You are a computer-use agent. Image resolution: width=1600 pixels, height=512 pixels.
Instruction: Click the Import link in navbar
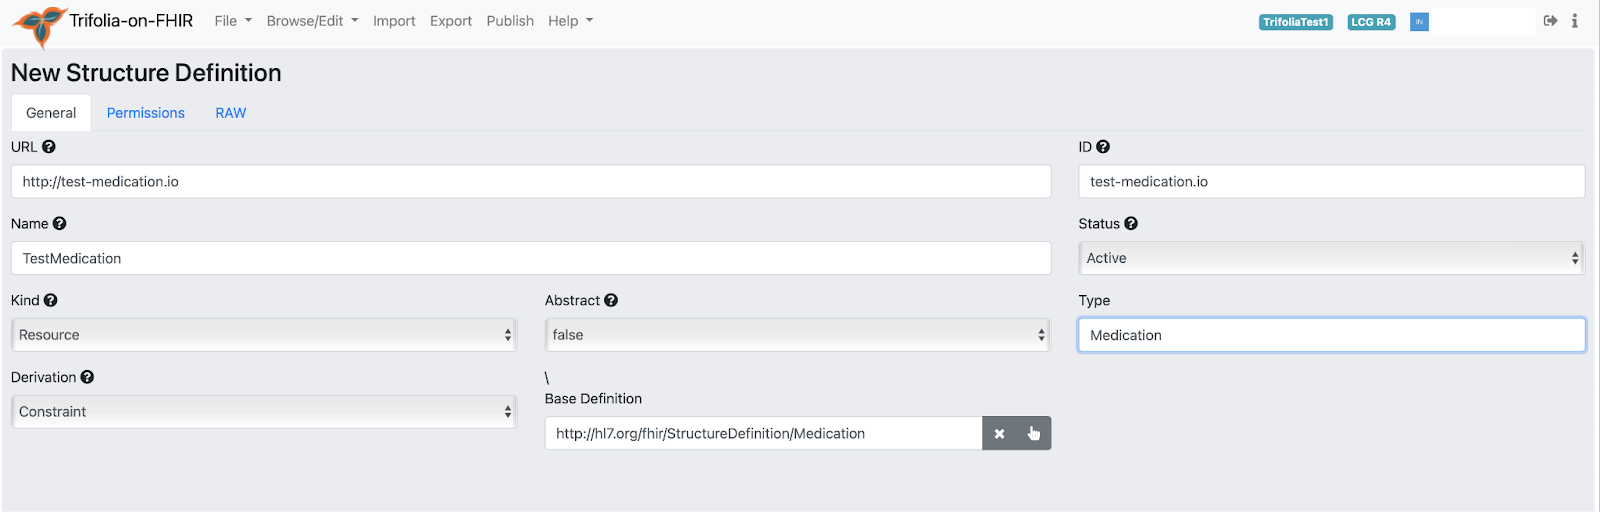coord(394,21)
